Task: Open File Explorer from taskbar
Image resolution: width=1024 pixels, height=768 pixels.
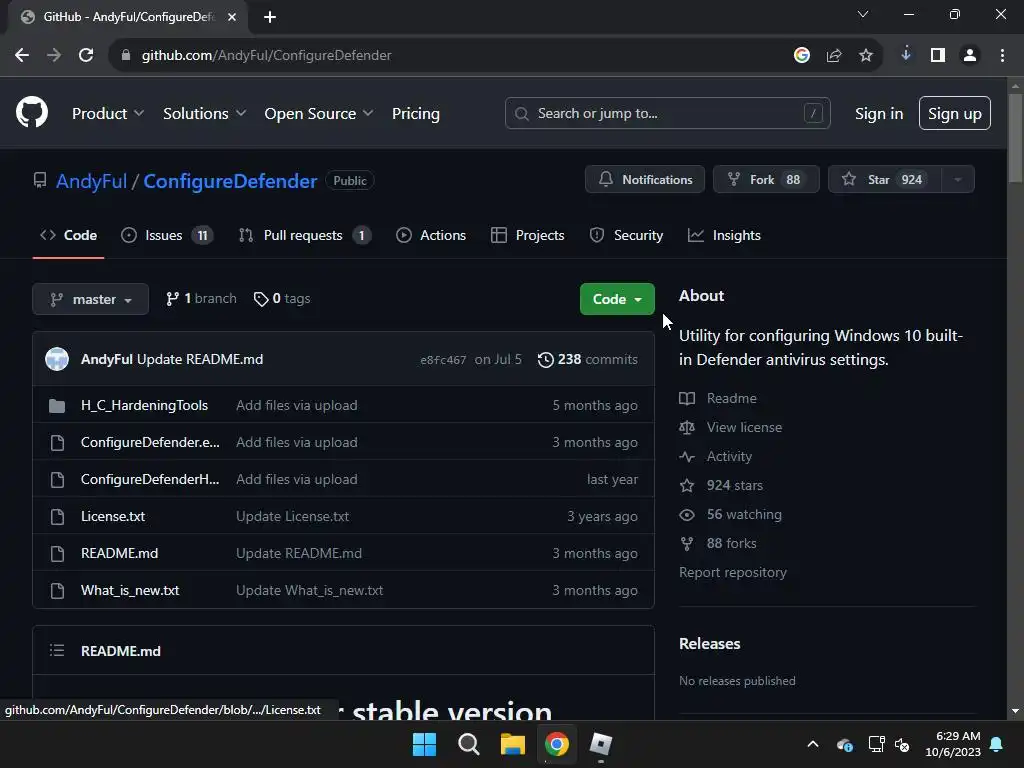Action: (x=513, y=744)
